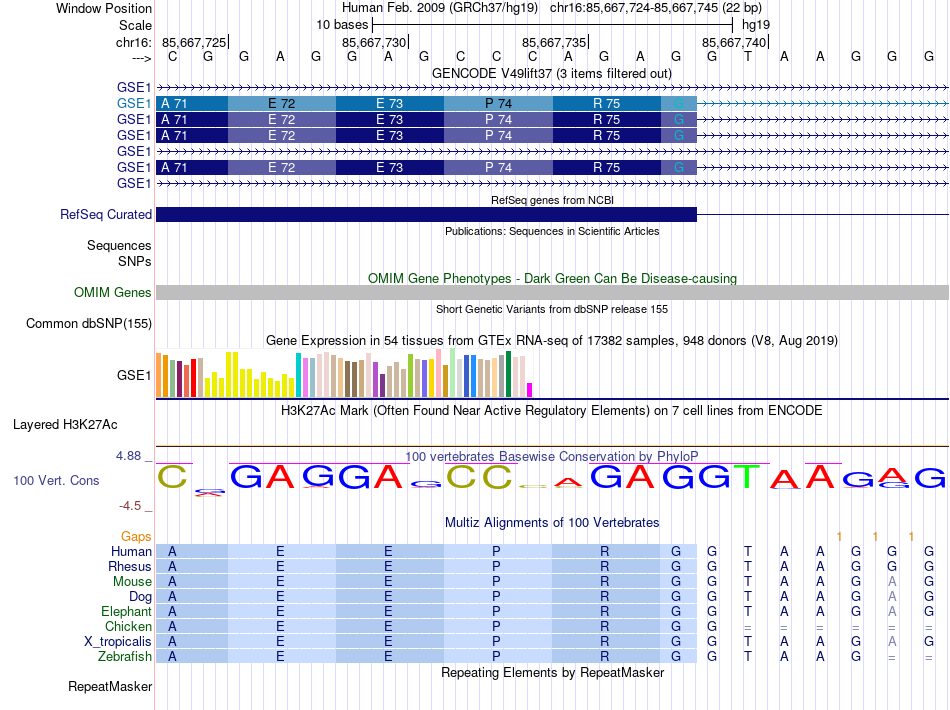Click Multiz Alignments of 100 Vertebrates title

coord(552,523)
